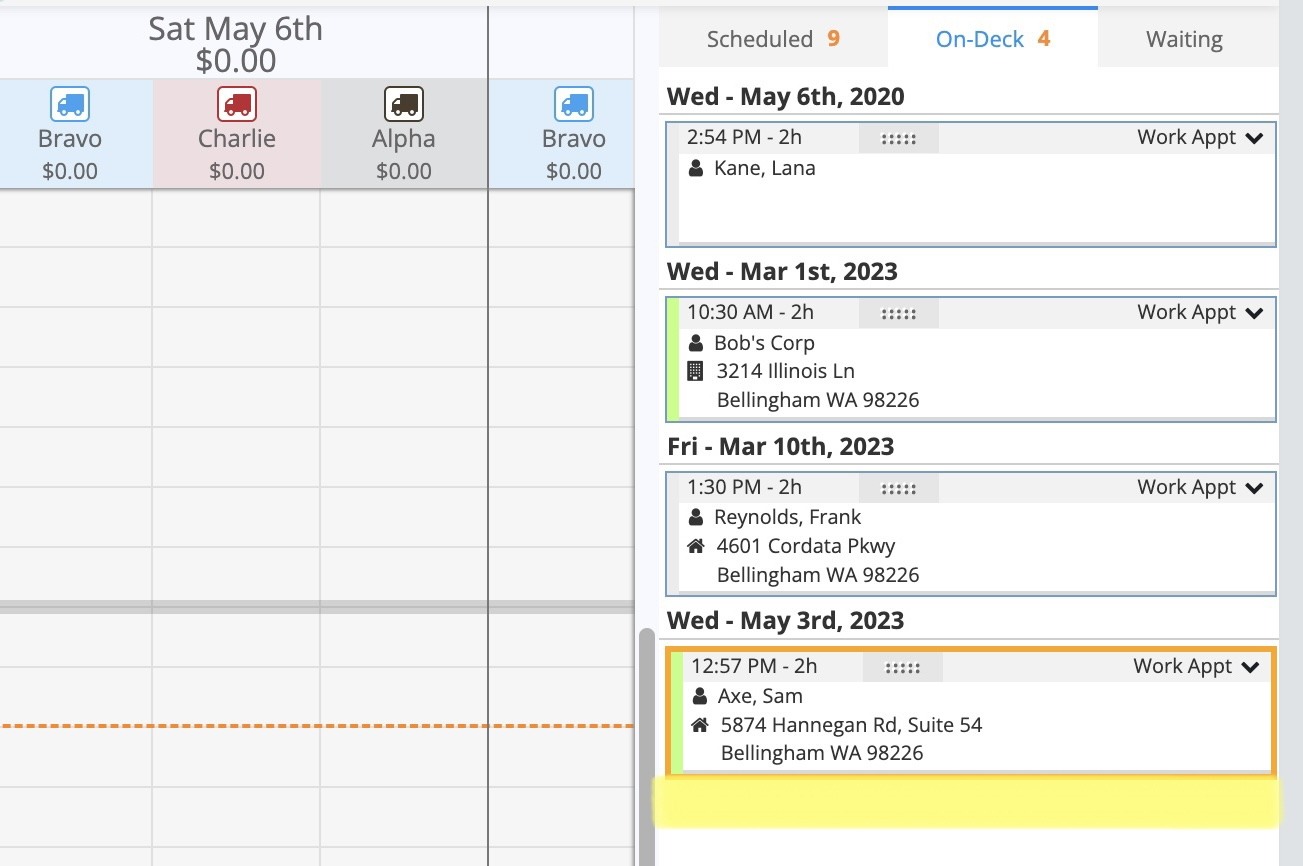The width and height of the screenshot is (1303, 866).
Task: Click the drag handle on Axe, Sam appointment
Action: tap(902, 668)
